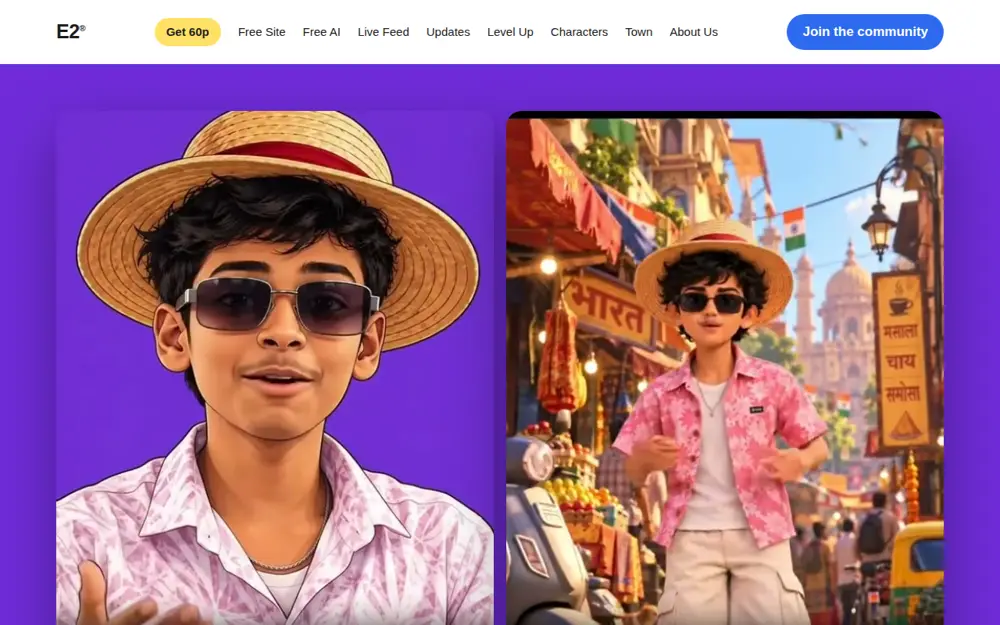The width and height of the screenshot is (1000, 625).
Task: Click Join the community button
Action: [865, 32]
